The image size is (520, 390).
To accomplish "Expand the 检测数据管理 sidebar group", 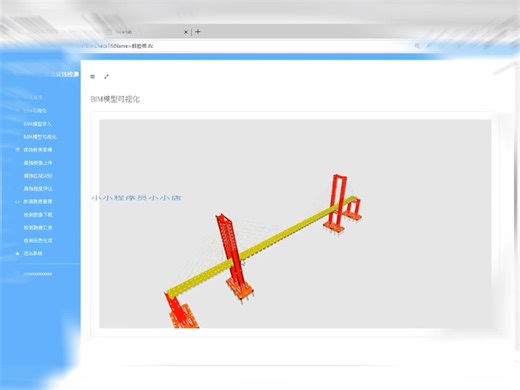I will (38, 202).
